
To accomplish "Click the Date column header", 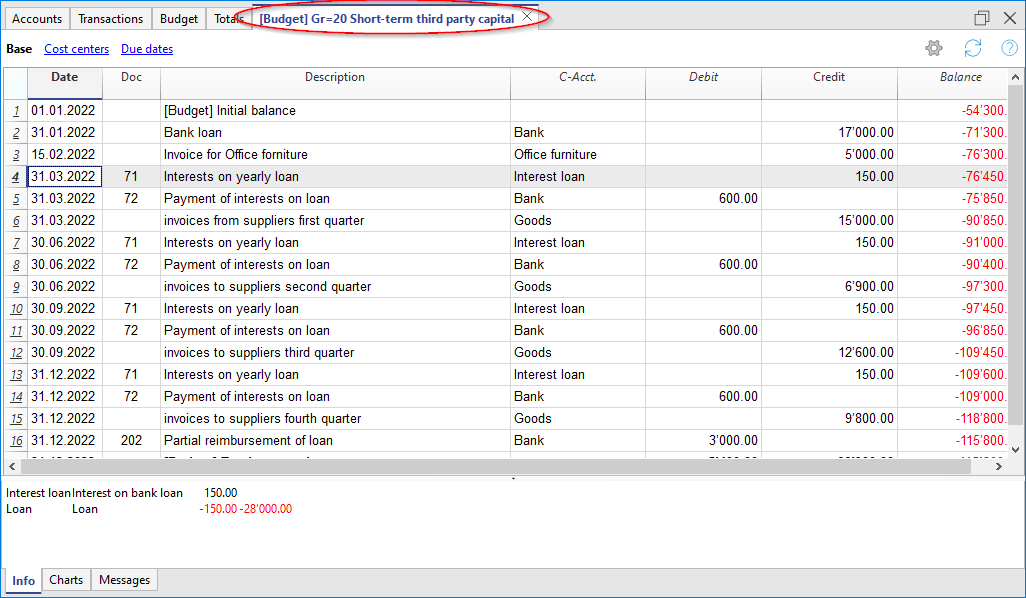I will click(64, 77).
